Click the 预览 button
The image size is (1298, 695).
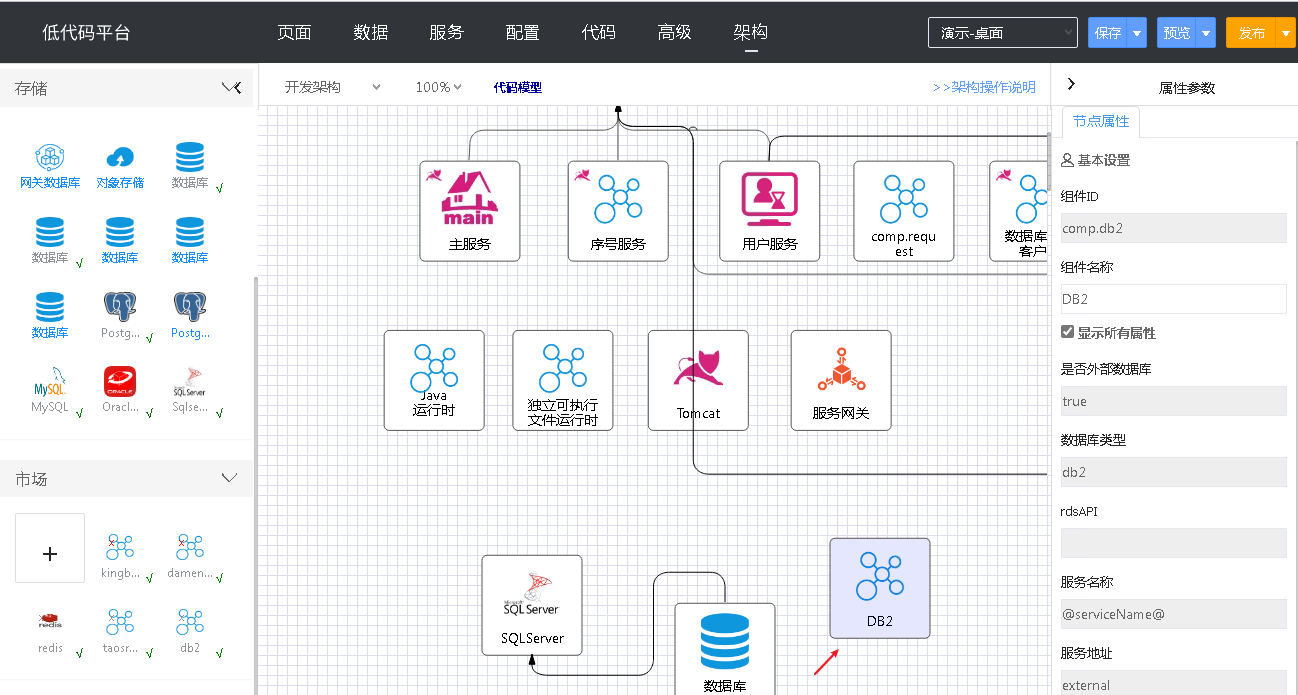[1176, 33]
